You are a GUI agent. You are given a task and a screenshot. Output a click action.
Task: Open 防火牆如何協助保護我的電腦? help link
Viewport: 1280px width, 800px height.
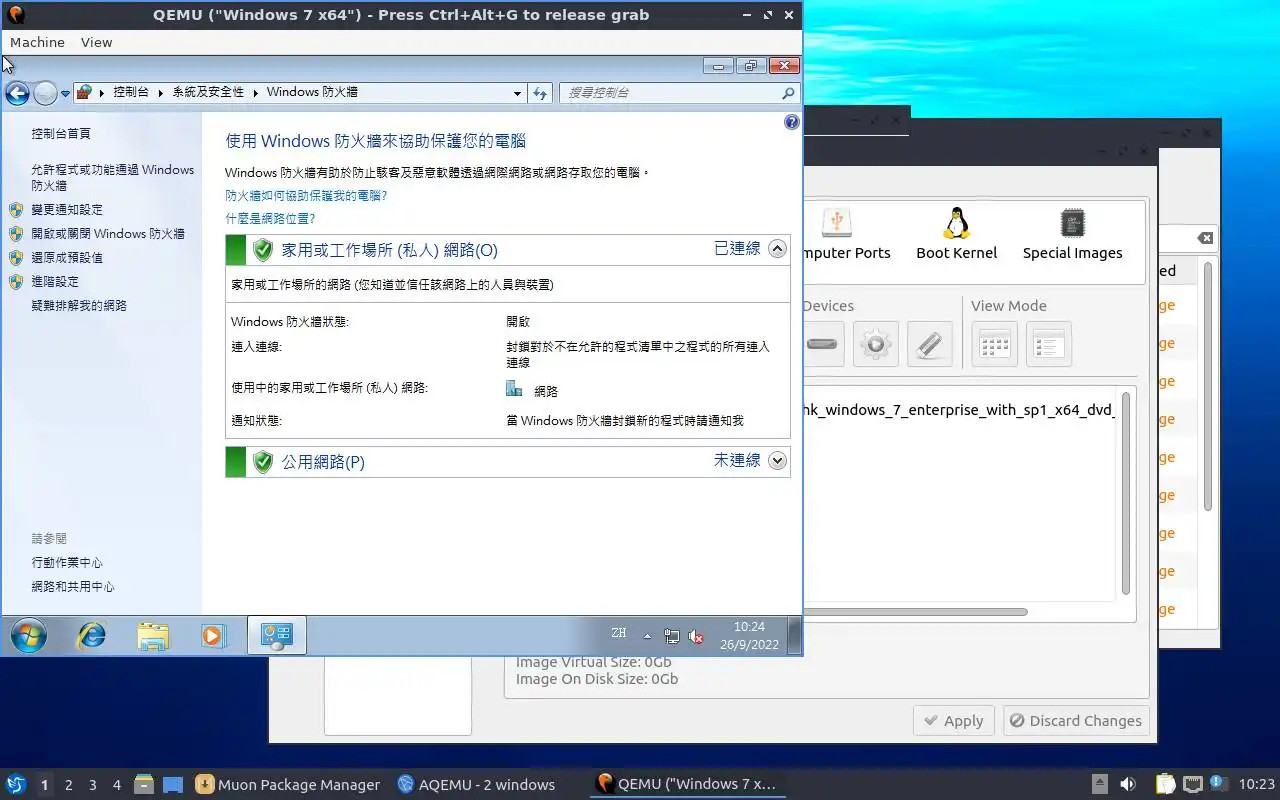[306, 196]
